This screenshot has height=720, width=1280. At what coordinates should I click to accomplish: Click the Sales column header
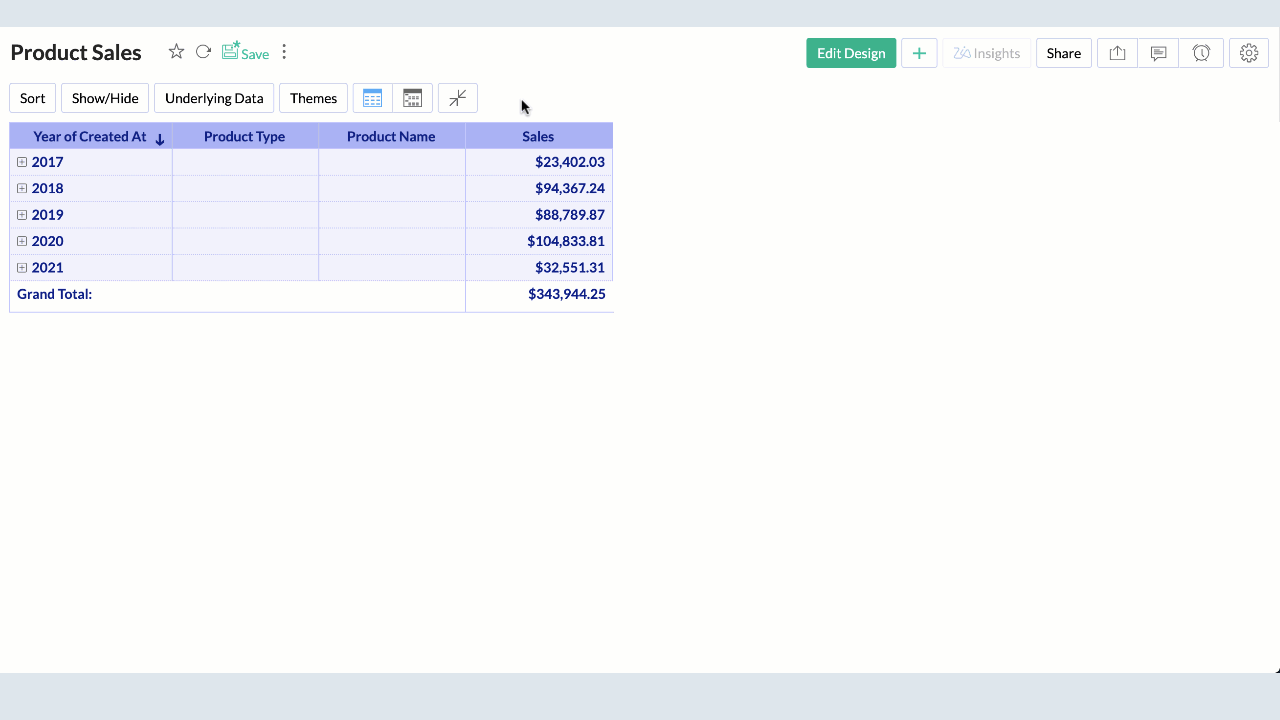538,137
